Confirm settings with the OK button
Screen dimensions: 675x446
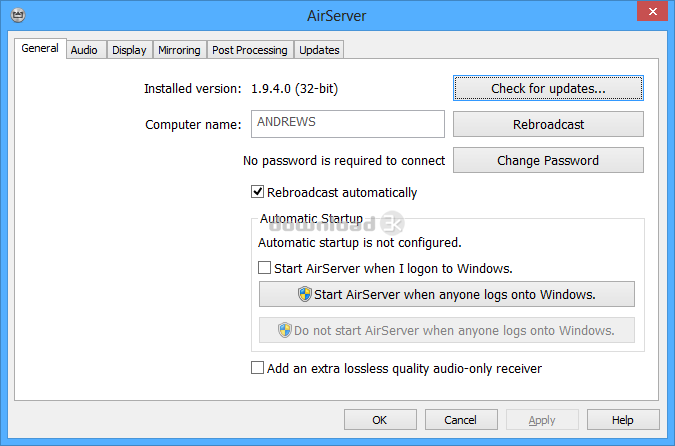(379, 420)
